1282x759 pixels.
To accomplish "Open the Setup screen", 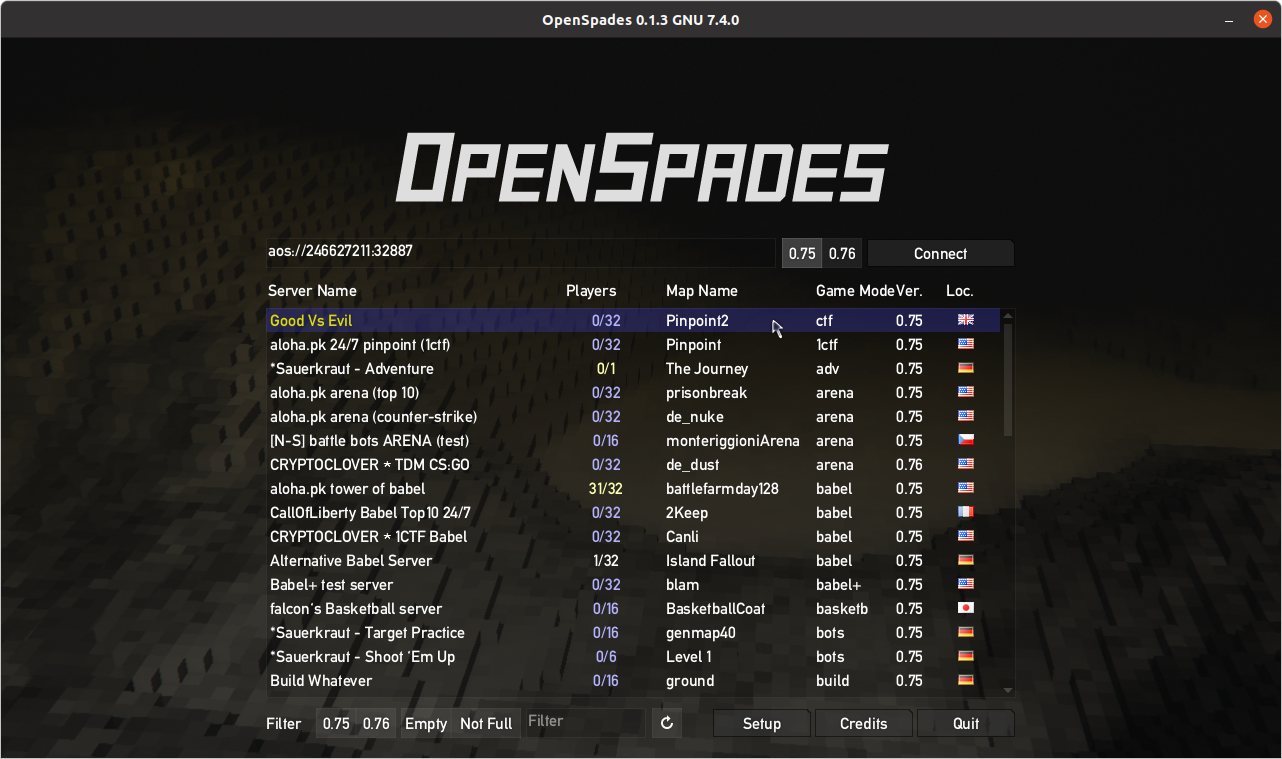I will click(x=762, y=723).
